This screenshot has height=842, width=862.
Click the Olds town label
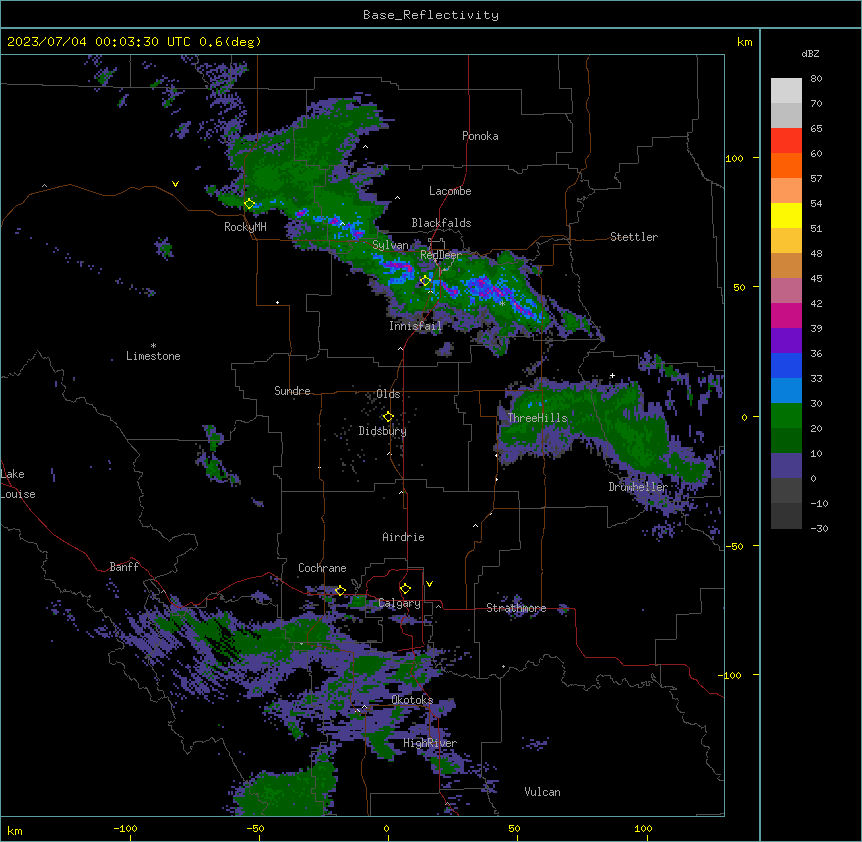[388, 394]
